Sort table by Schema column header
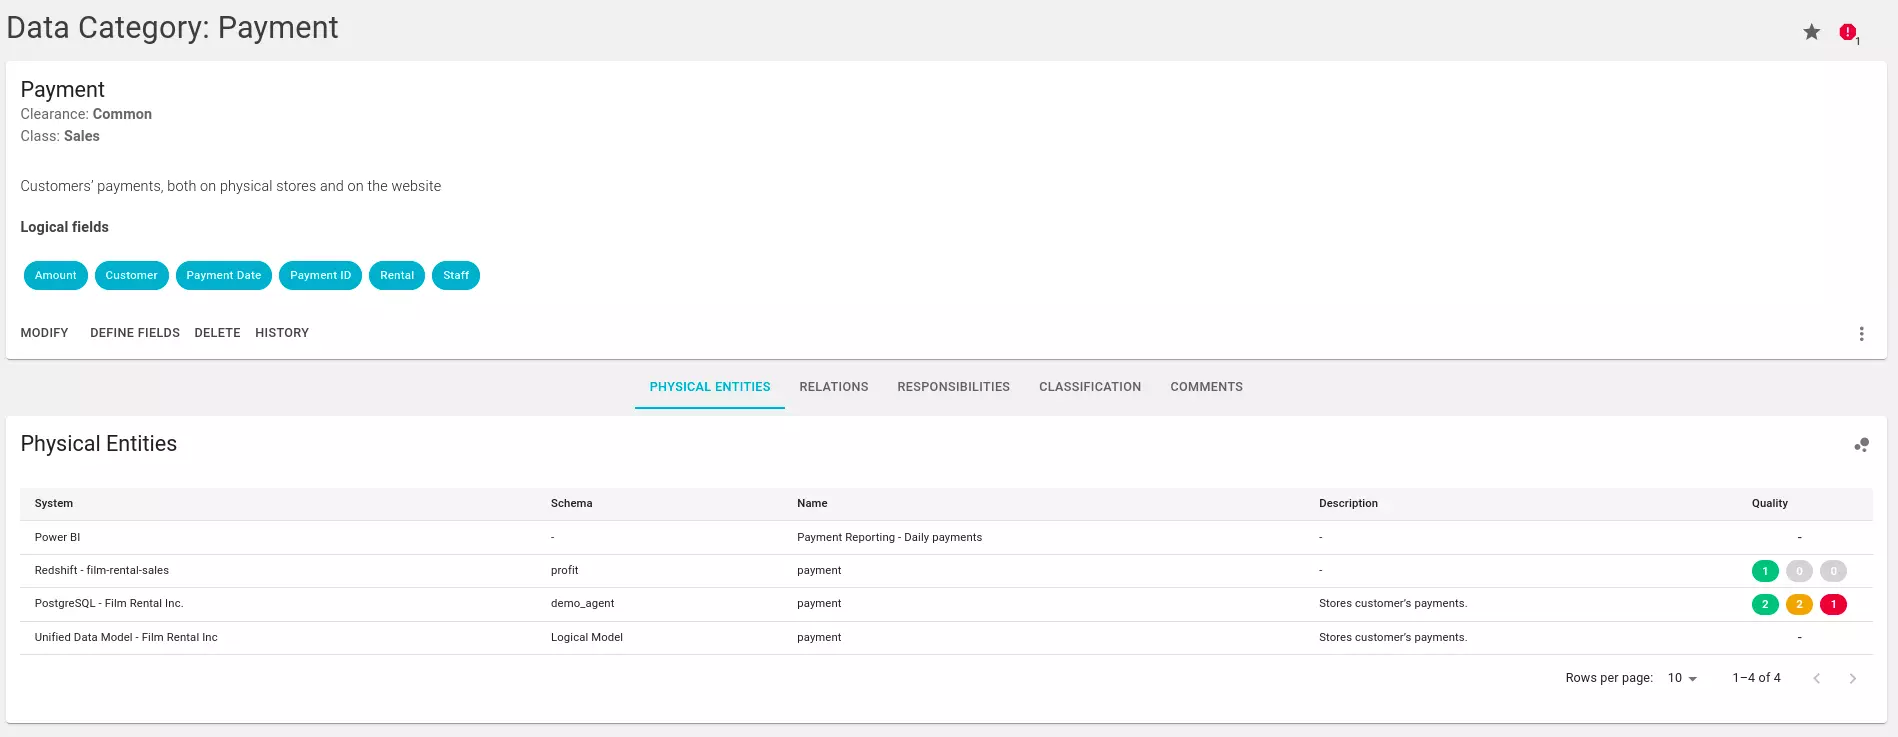 (571, 503)
